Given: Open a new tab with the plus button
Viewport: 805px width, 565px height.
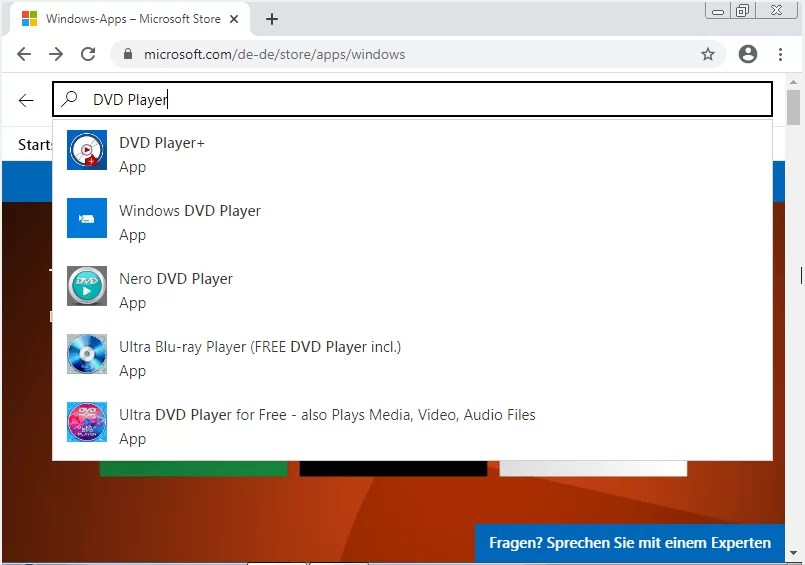Looking at the screenshot, I should (272, 20).
